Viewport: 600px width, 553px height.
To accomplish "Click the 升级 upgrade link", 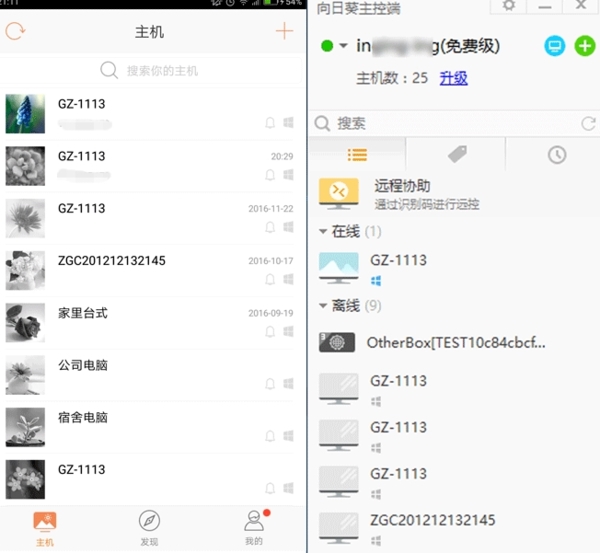I will click(453, 78).
